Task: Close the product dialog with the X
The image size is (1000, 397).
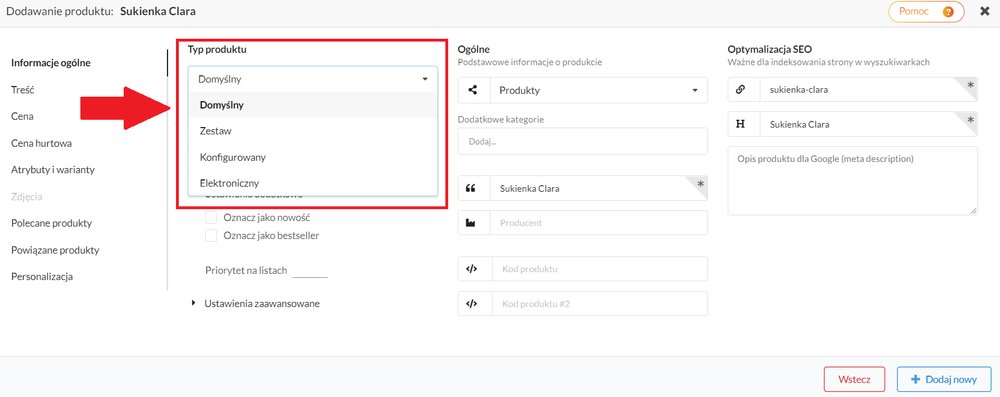Action: pos(985,11)
